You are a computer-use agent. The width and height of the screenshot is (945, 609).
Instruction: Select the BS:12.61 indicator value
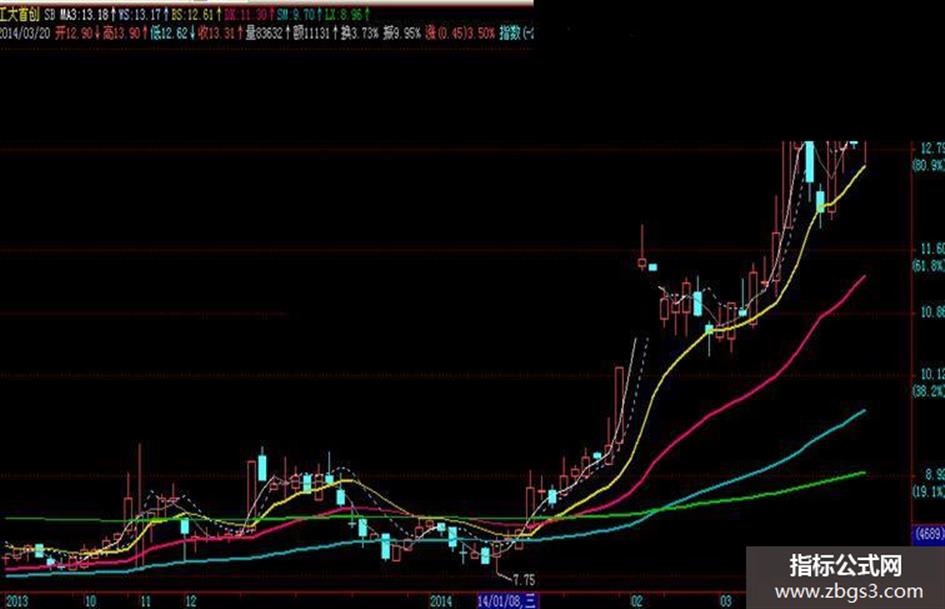192,14
